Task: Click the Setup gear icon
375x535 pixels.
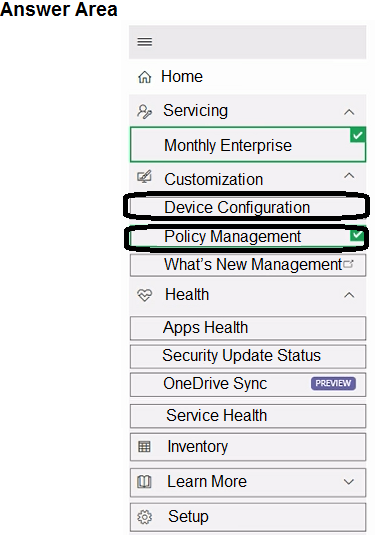Action: point(144,517)
